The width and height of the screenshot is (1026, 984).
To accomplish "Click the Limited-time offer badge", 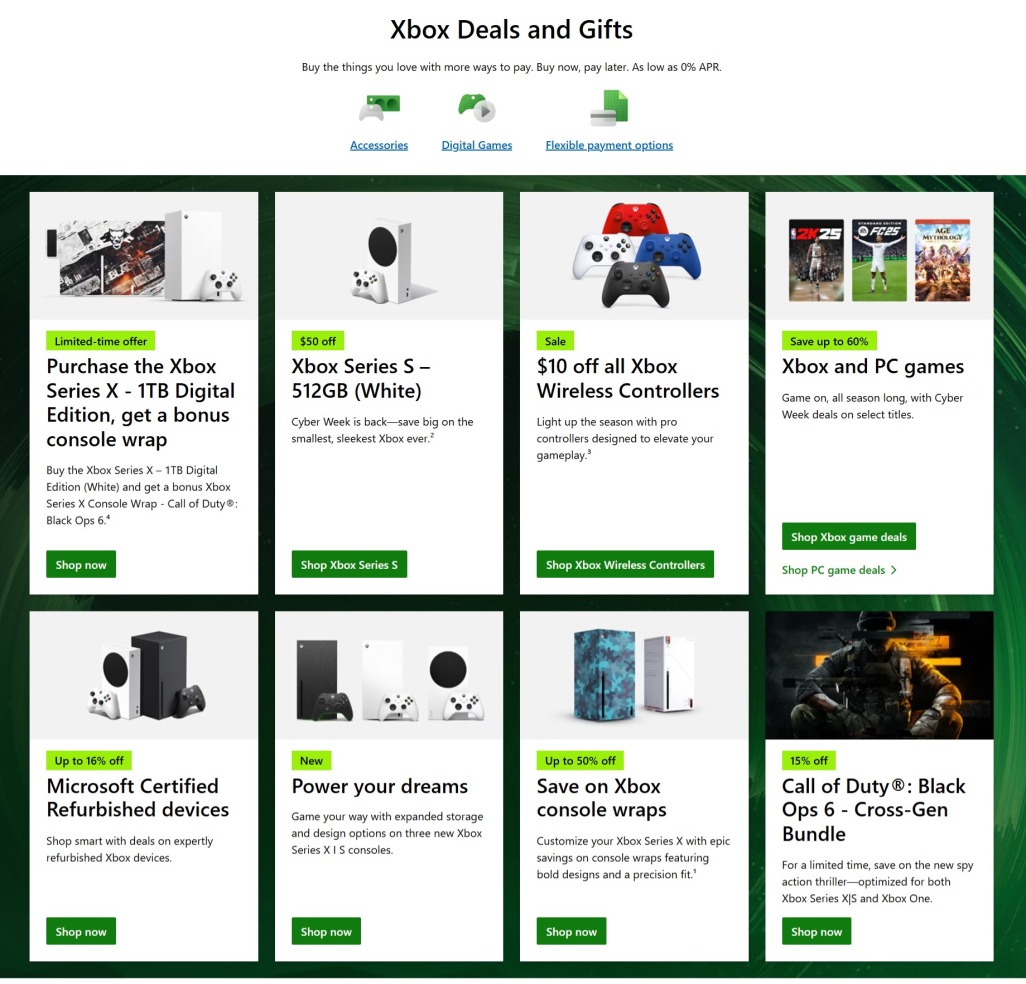I will (x=100, y=341).
